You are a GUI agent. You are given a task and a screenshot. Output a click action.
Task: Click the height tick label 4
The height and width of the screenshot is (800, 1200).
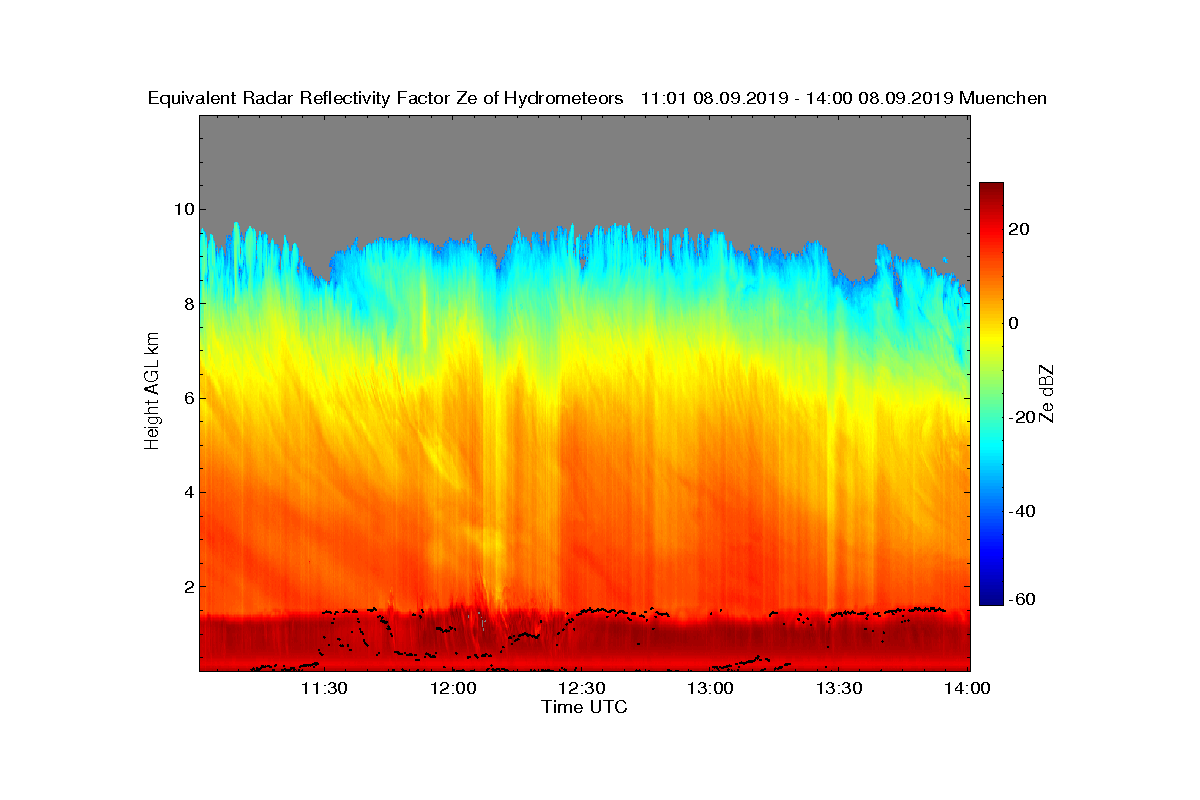click(x=187, y=492)
